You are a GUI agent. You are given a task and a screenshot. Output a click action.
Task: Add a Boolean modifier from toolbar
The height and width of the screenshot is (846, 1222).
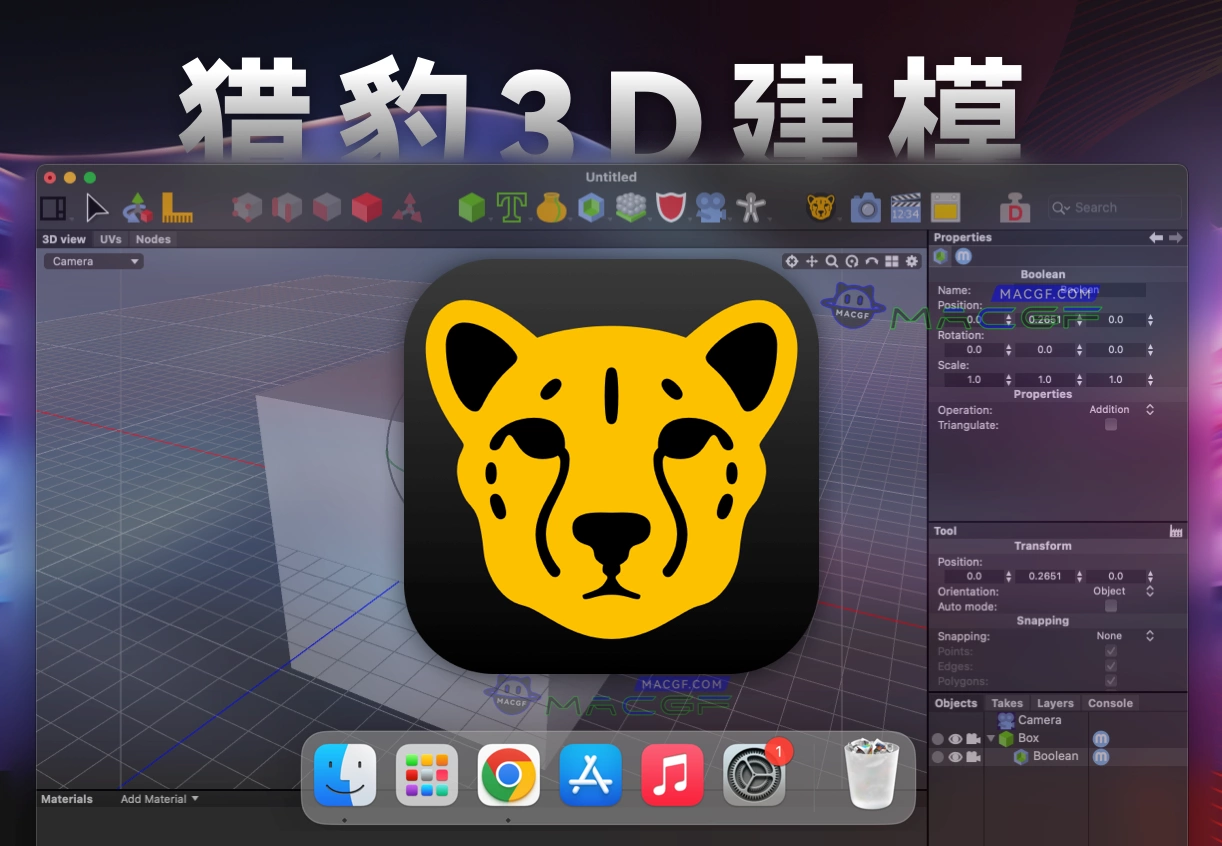(x=591, y=208)
